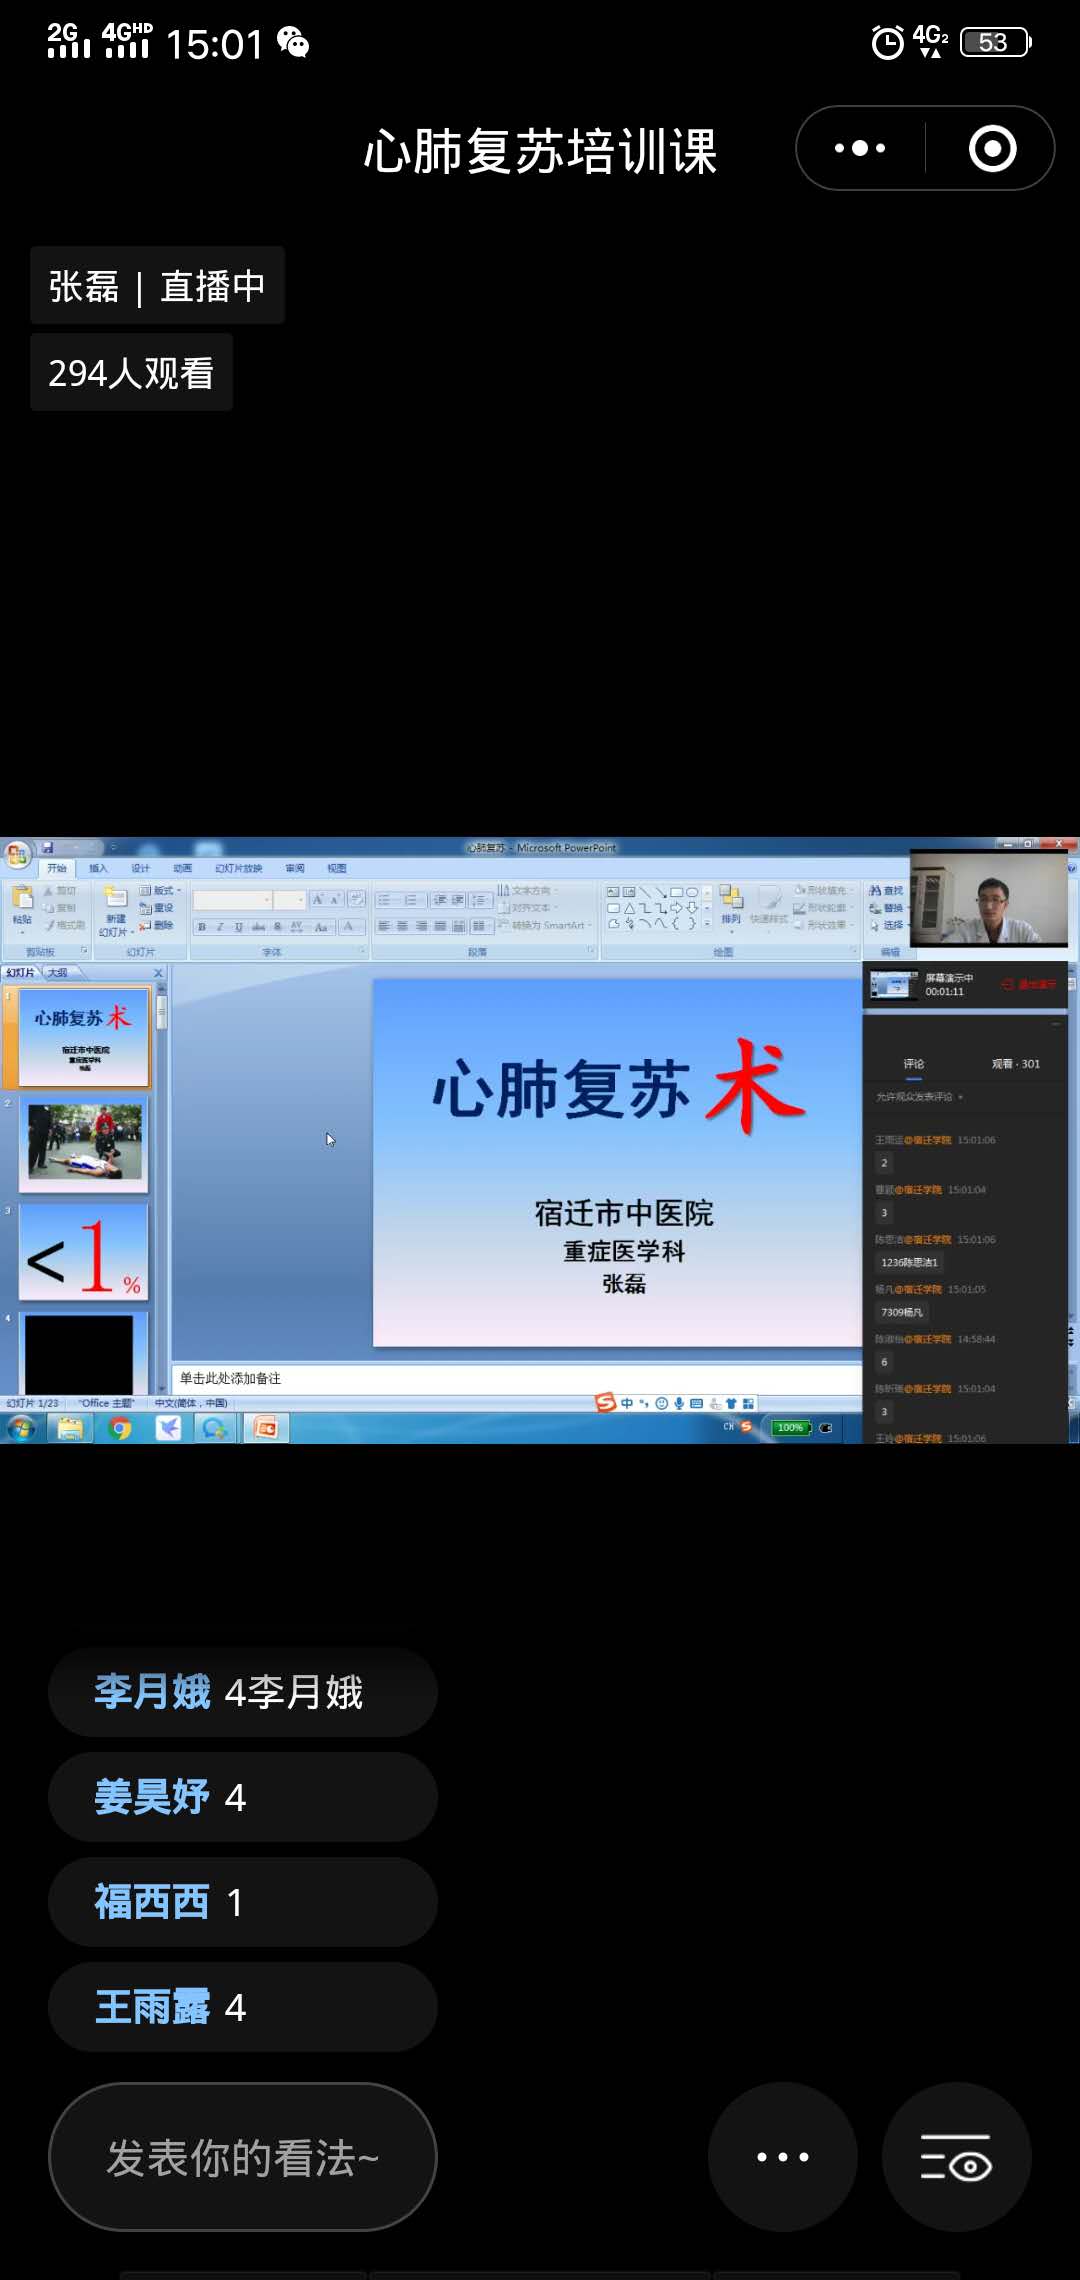Tap the bottom three-dot more button
The width and height of the screenshot is (1080, 2280).
click(x=782, y=2157)
